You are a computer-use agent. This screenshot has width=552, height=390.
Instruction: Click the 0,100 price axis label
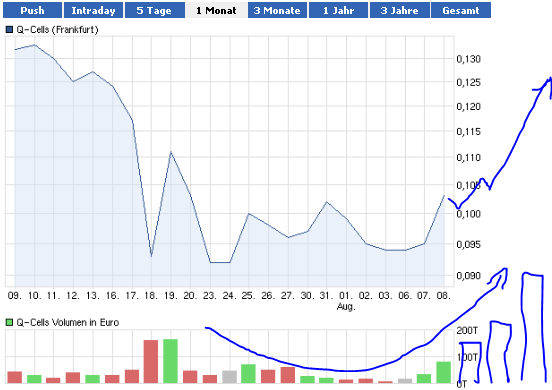pyautogui.click(x=469, y=214)
